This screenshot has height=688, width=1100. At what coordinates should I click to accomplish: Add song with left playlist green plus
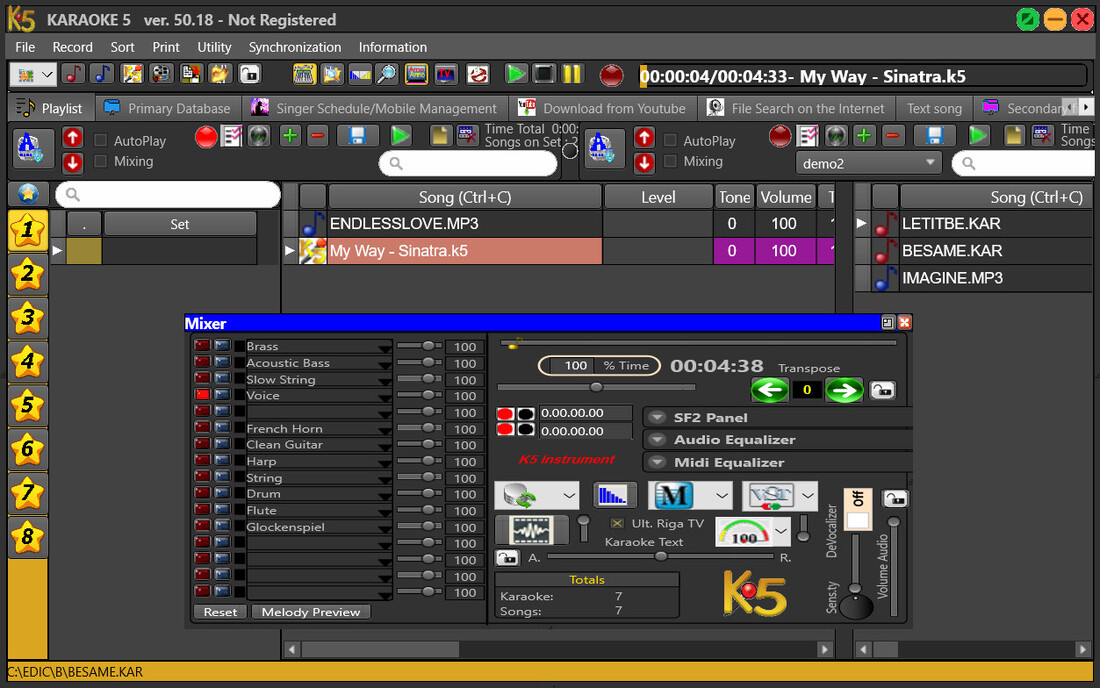tap(290, 136)
